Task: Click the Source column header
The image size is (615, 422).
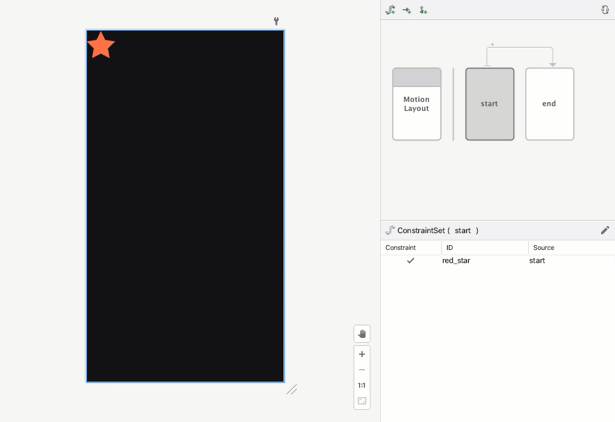Action: click(544, 247)
